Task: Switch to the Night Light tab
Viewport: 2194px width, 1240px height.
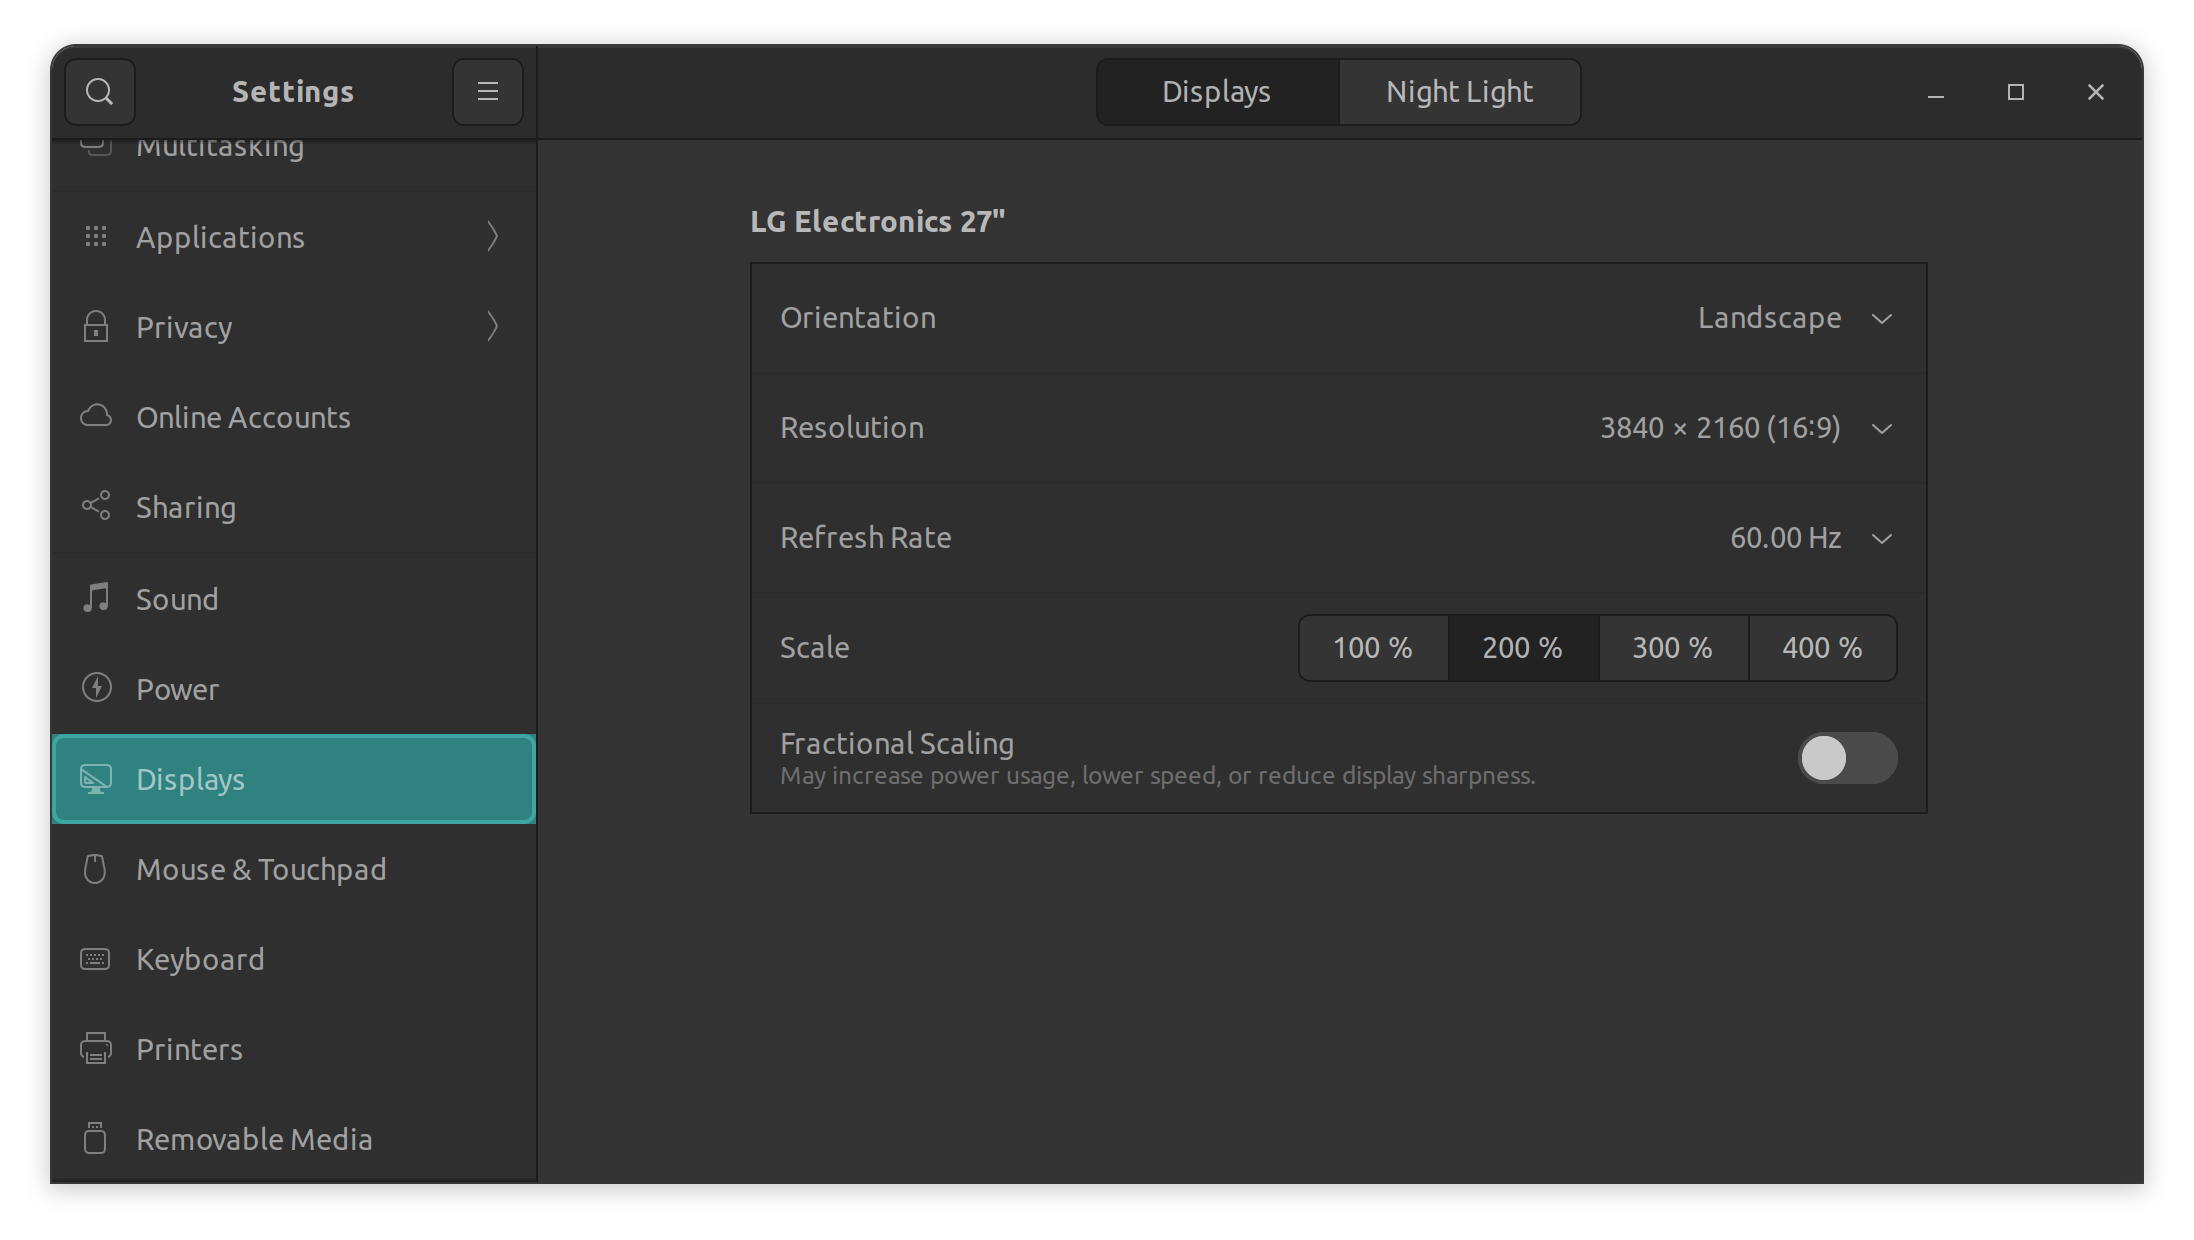Action: point(1458,92)
